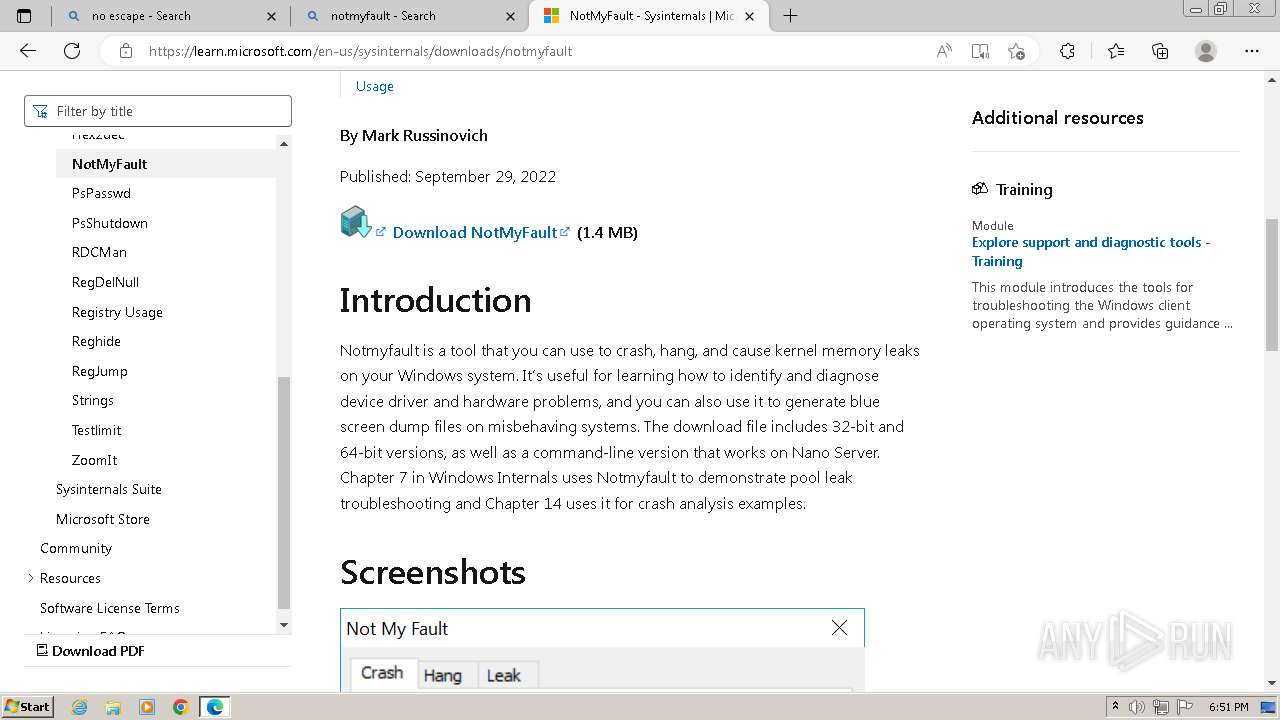Open the volume speaker tray icon
The image size is (1280, 720).
coord(1139,707)
